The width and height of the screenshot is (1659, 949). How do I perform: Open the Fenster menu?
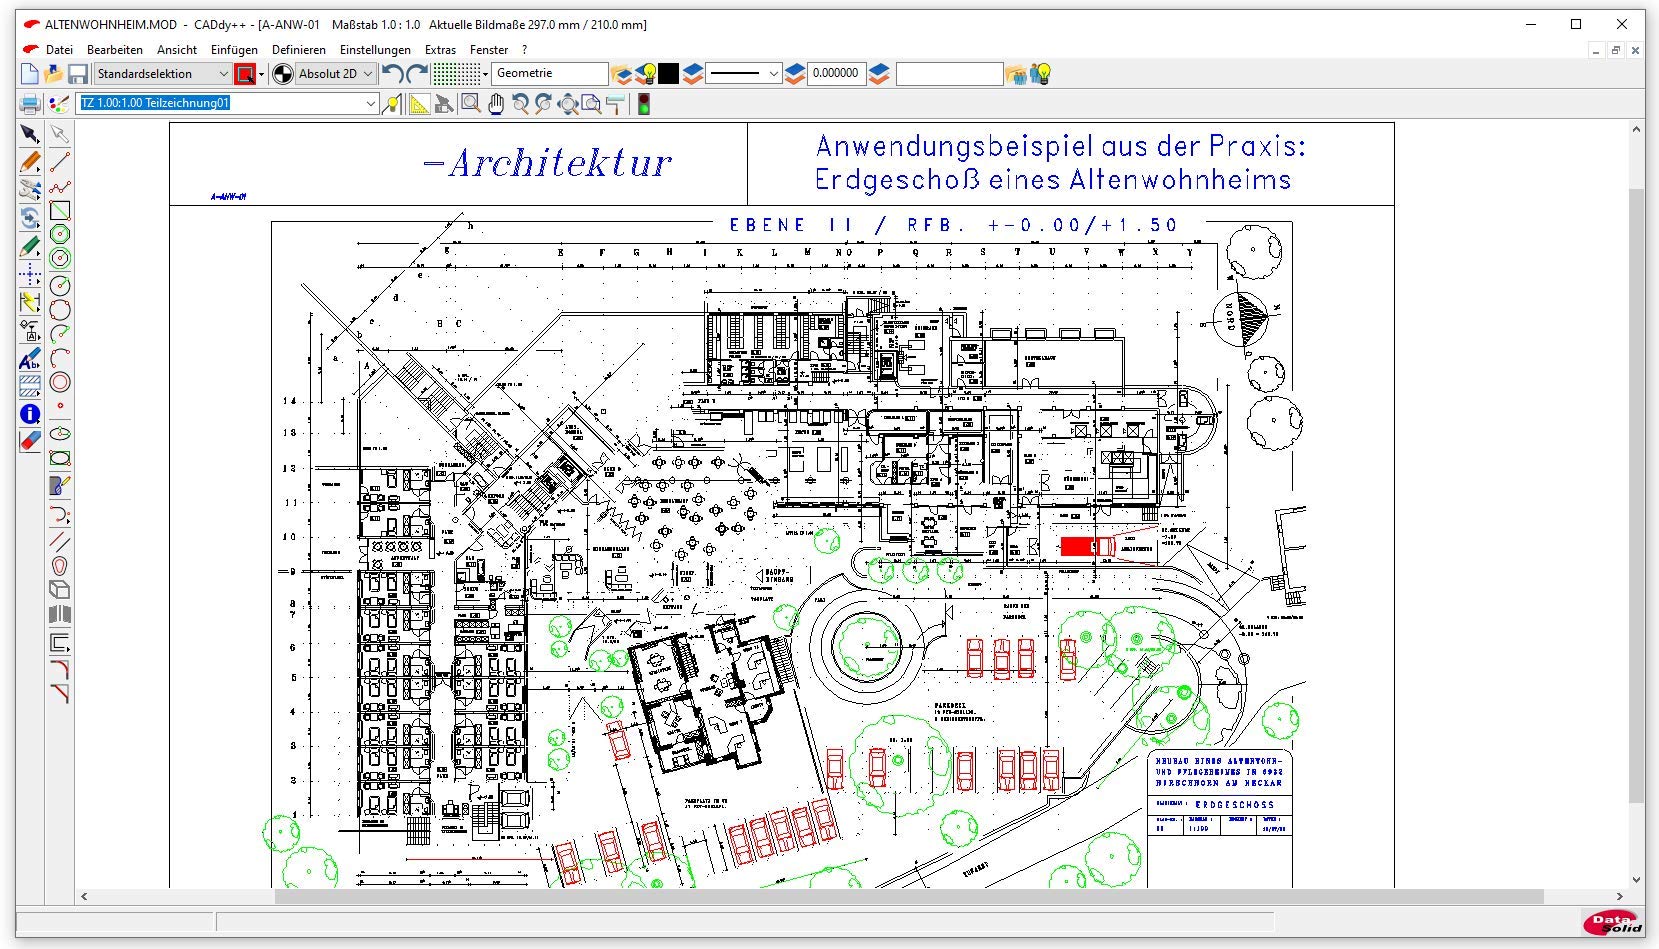click(489, 49)
